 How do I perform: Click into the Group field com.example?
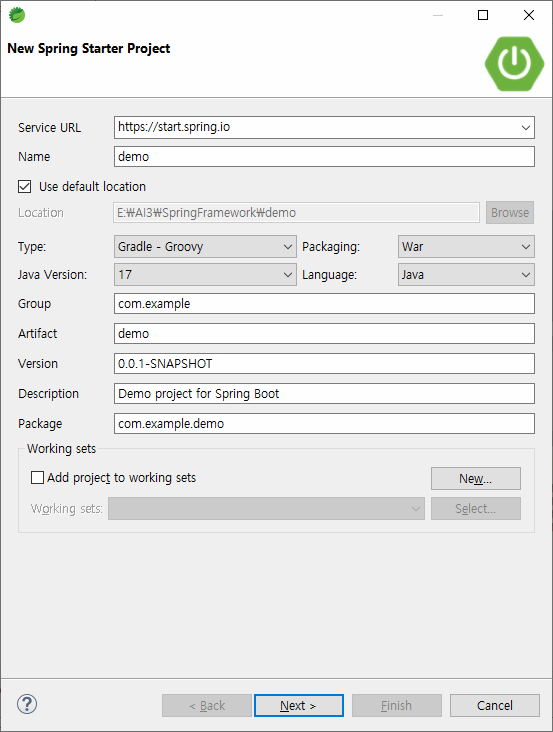click(x=324, y=303)
